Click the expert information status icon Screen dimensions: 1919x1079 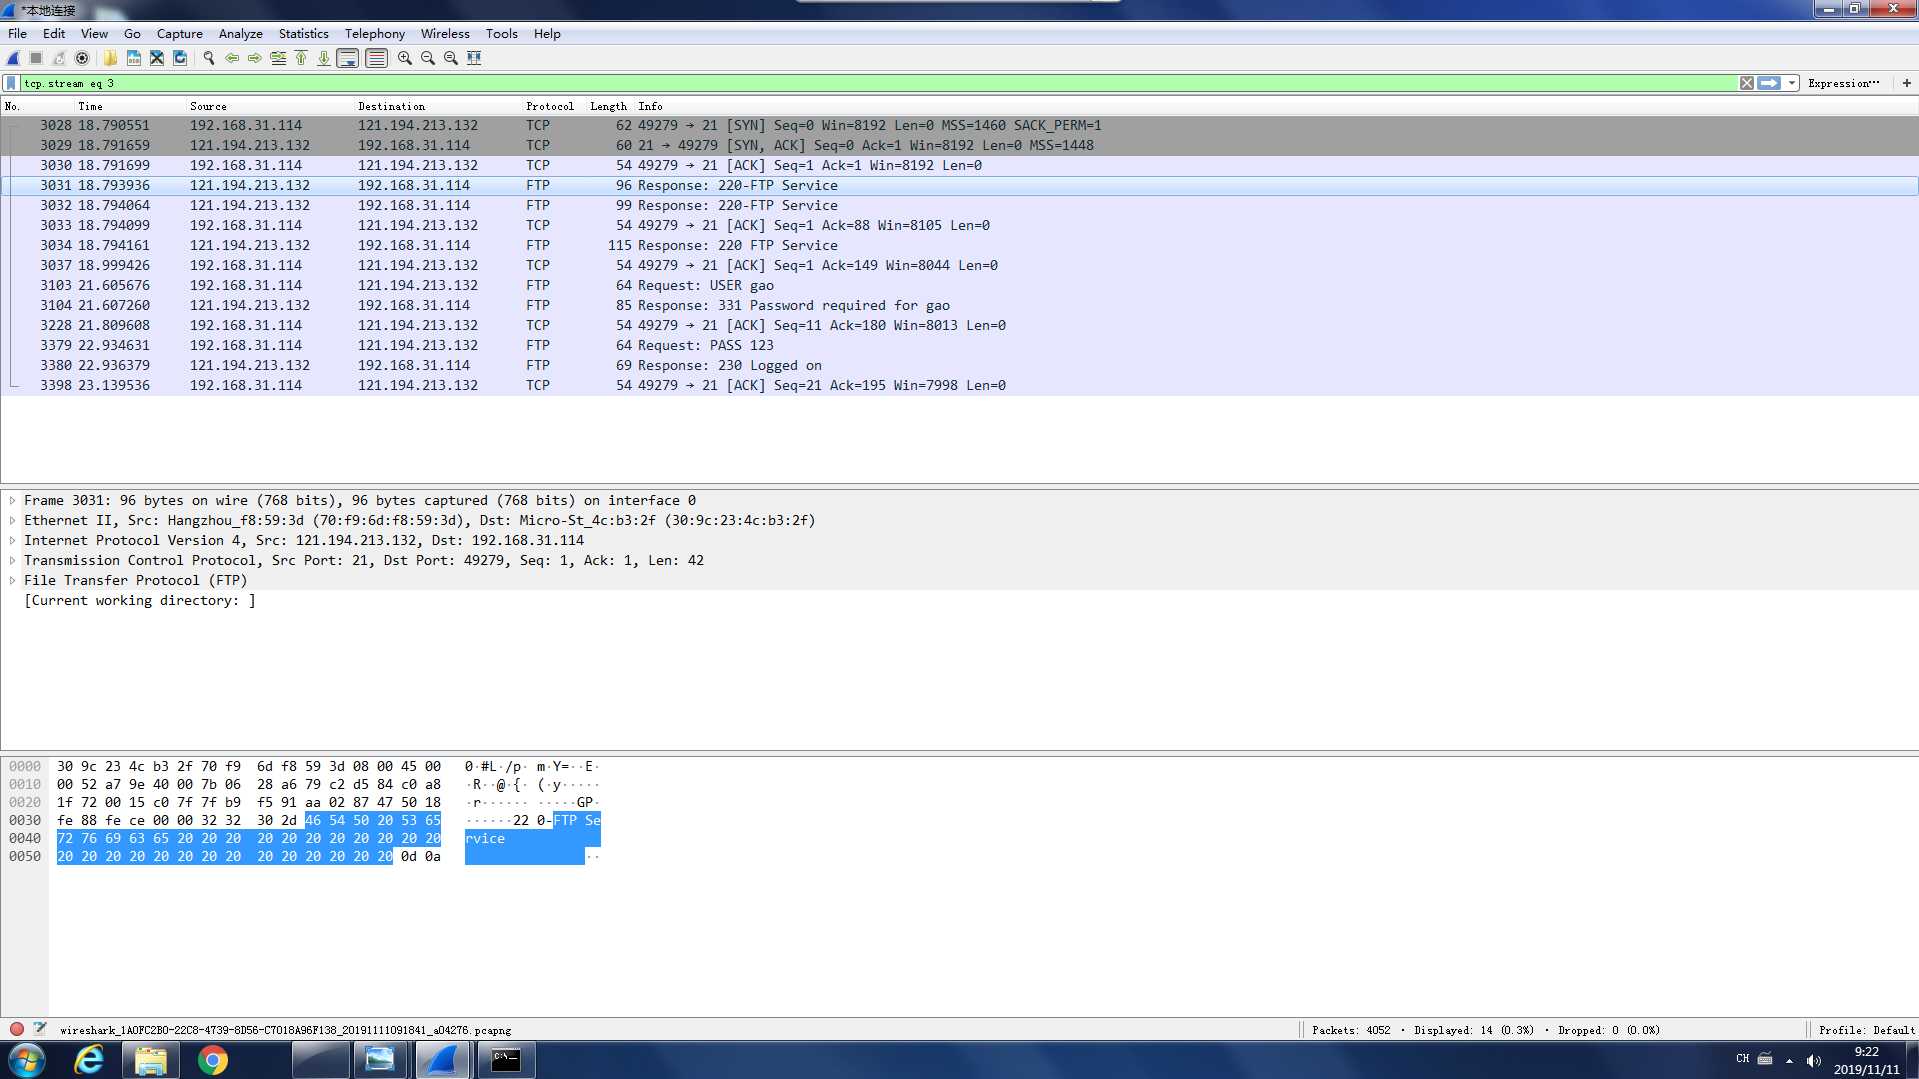17,1029
